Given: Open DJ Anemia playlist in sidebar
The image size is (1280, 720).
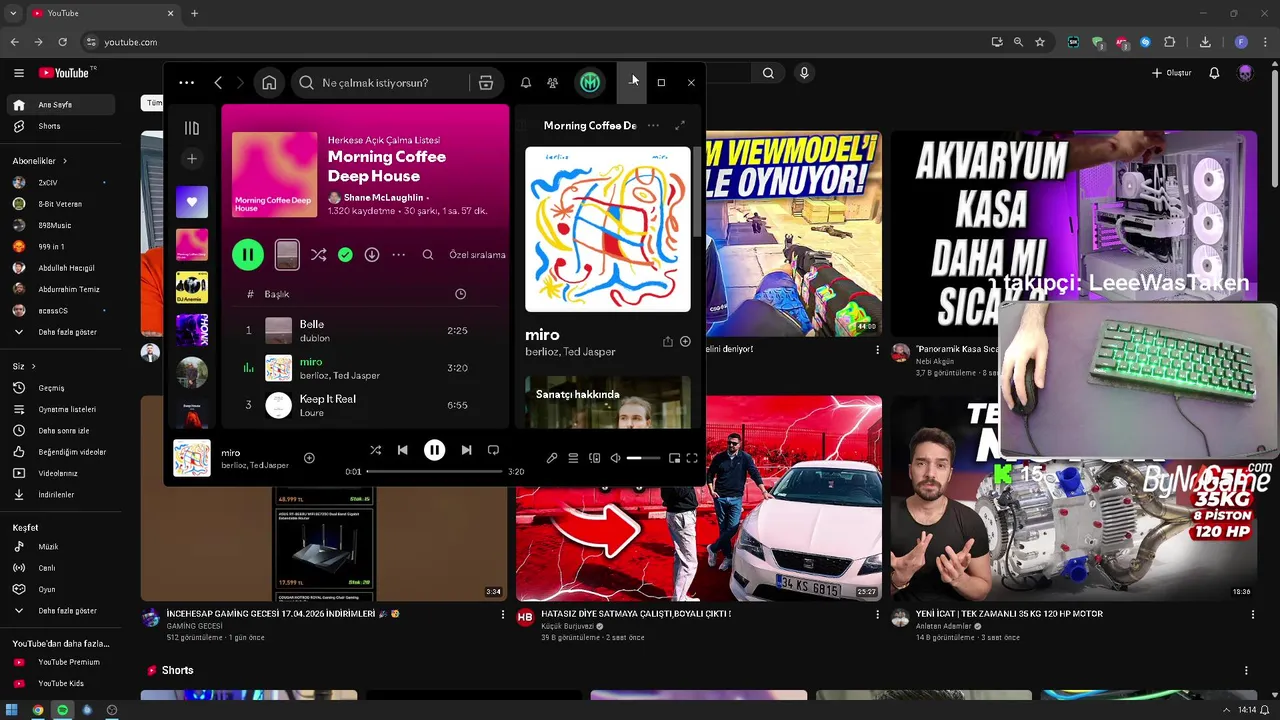Looking at the screenshot, I should click(192, 287).
